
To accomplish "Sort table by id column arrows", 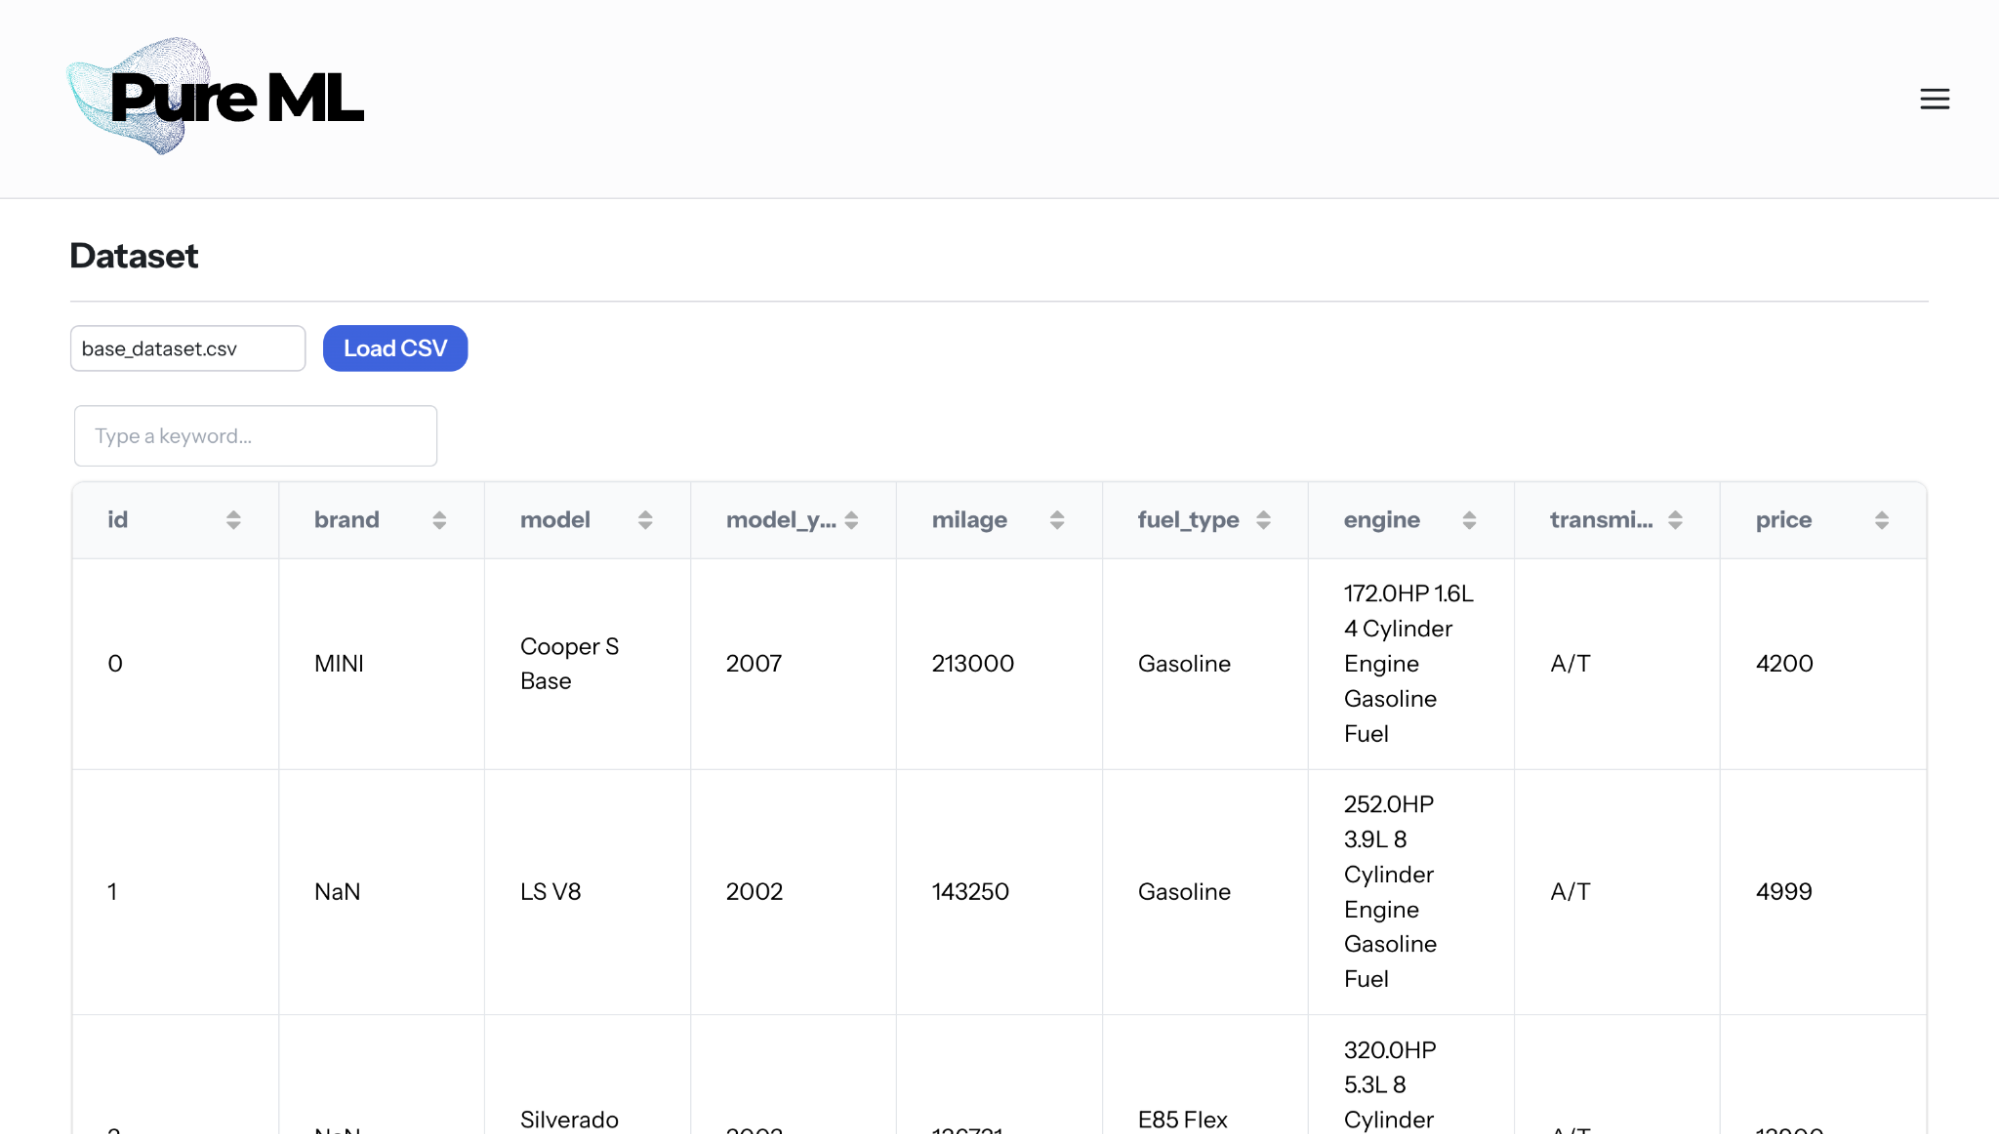I will (233, 520).
